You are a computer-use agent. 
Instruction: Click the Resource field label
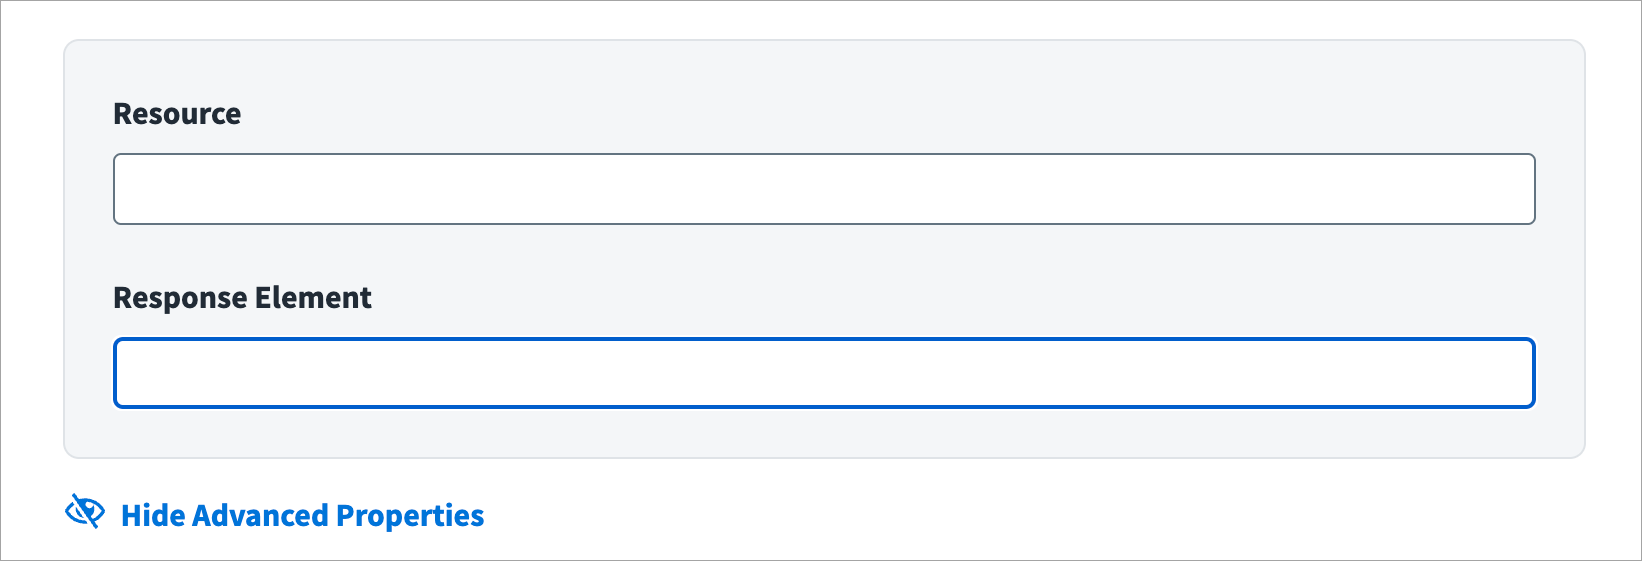[177, 114]
